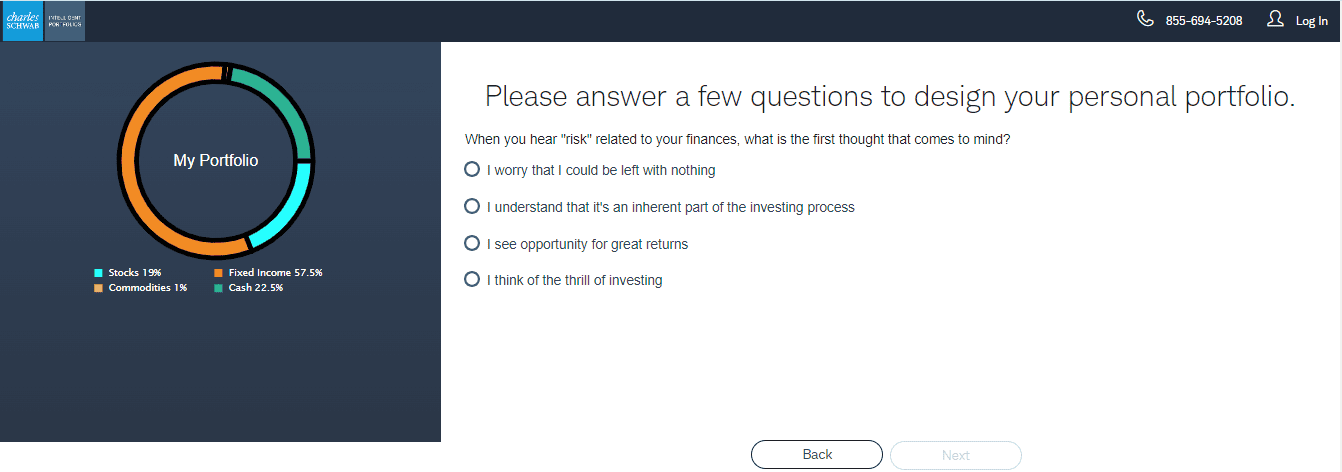Image resolution: width=1342 pixels, height=472 pixels.
Task: Click the cyan Stocks segment of the donut chart
Action: (x=291, y=208)
